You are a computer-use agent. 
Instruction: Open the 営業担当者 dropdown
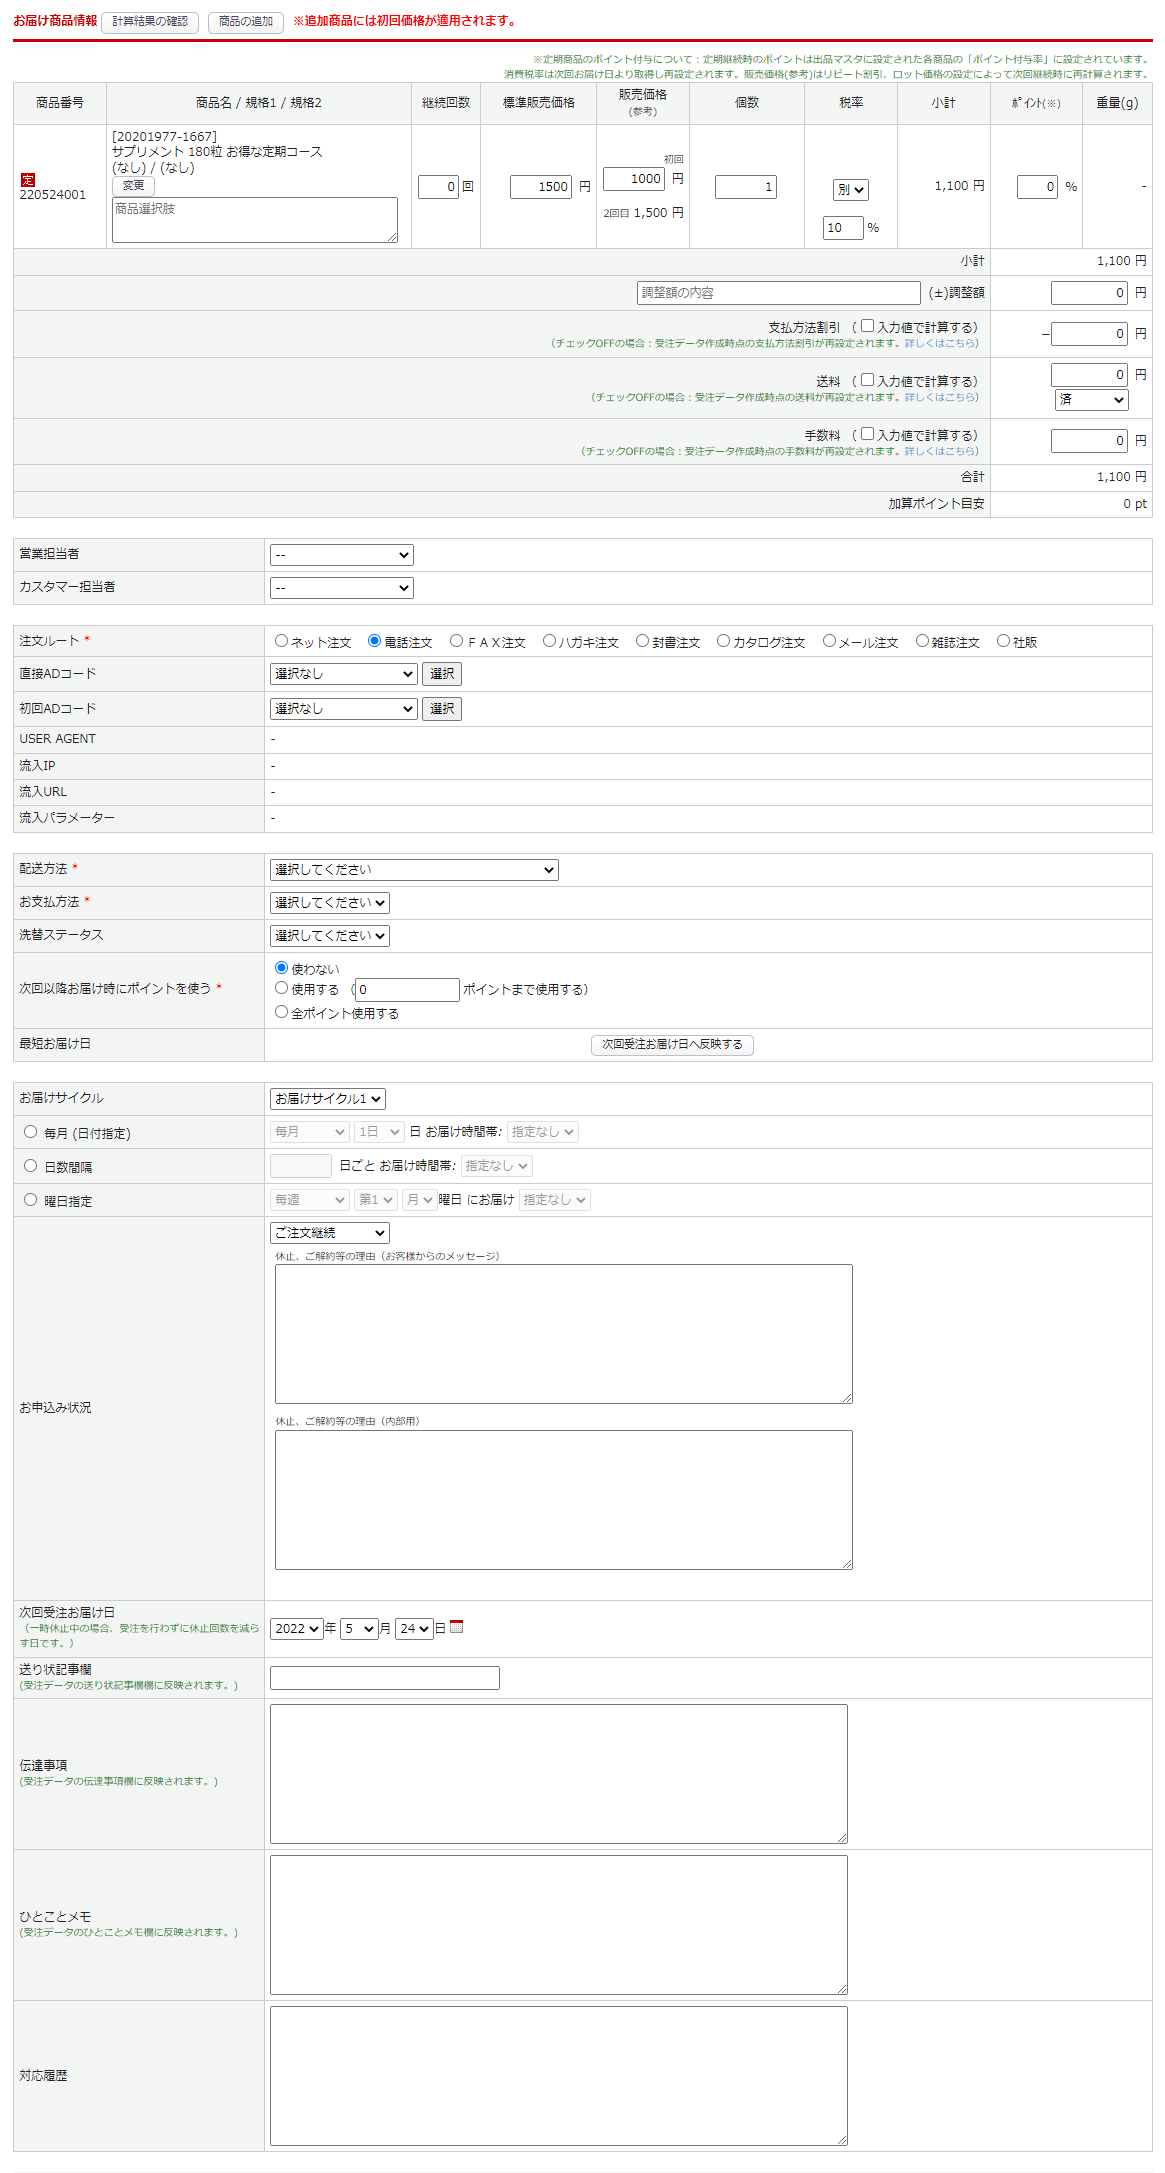(x=342, y=555)
